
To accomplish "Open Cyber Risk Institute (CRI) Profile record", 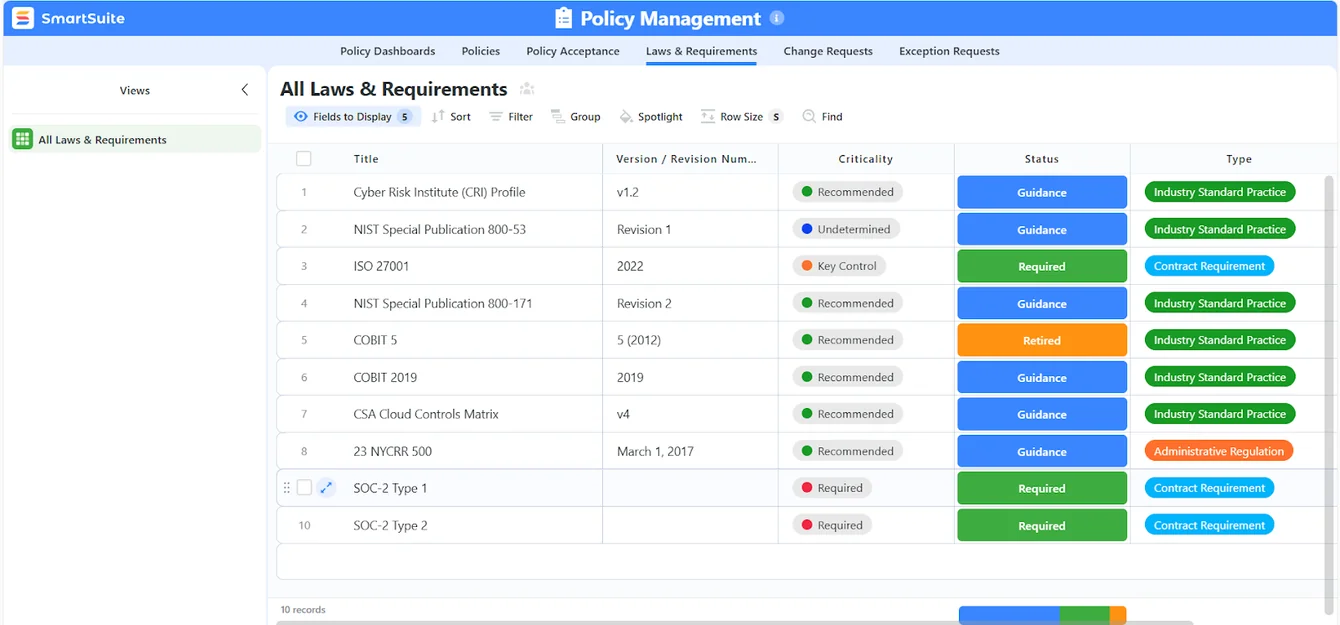I will click(x=439, y=192).
